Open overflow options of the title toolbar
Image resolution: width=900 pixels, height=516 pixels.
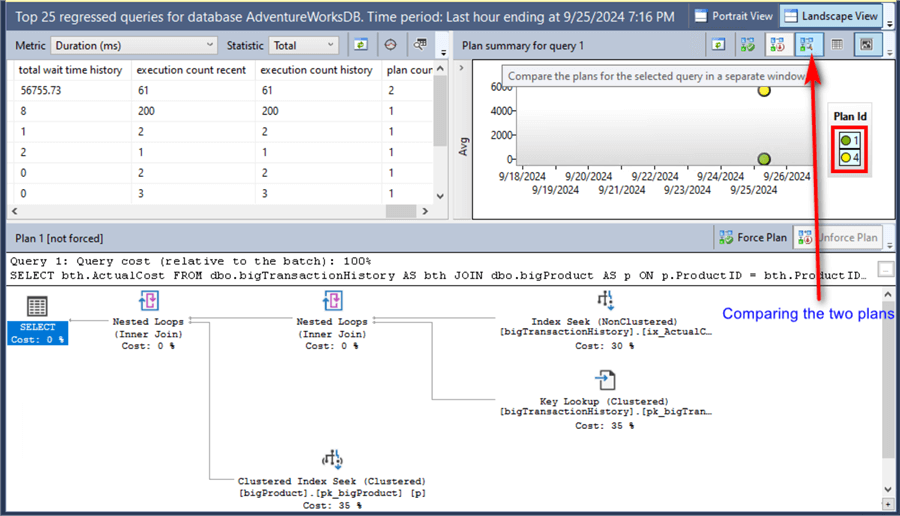[x=890, y=24]
